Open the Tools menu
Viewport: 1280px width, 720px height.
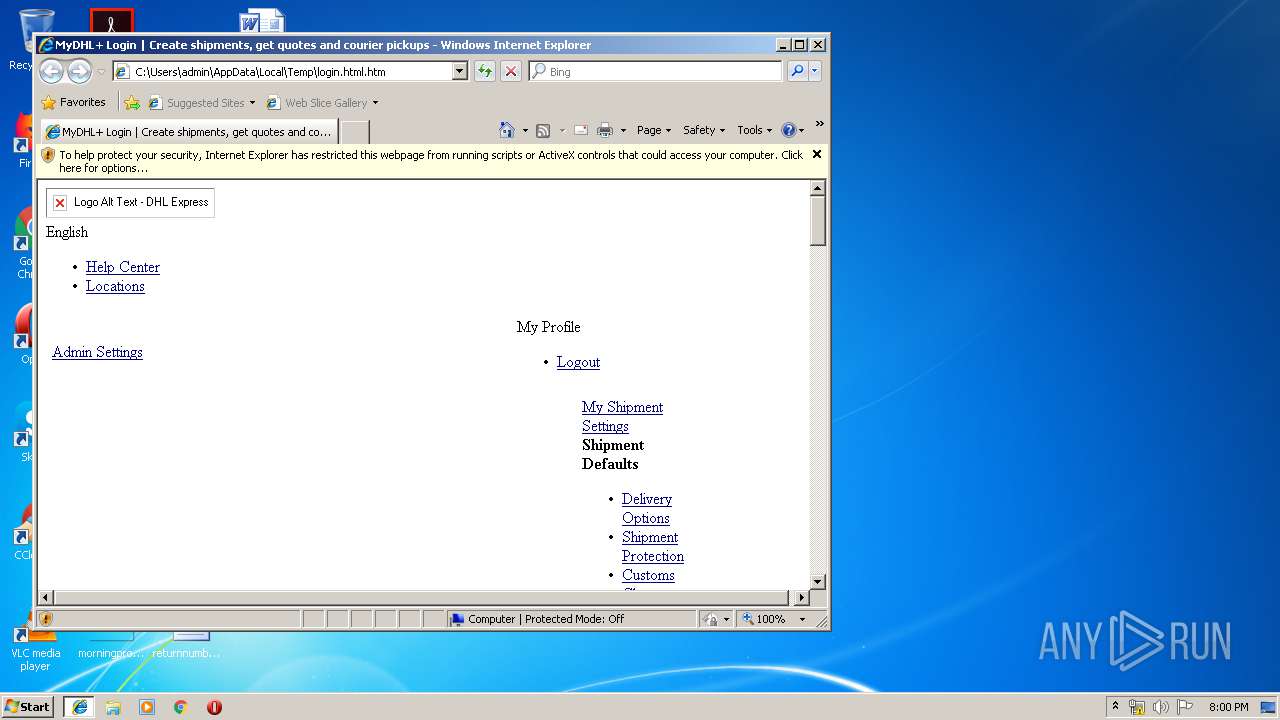[755, 130]
